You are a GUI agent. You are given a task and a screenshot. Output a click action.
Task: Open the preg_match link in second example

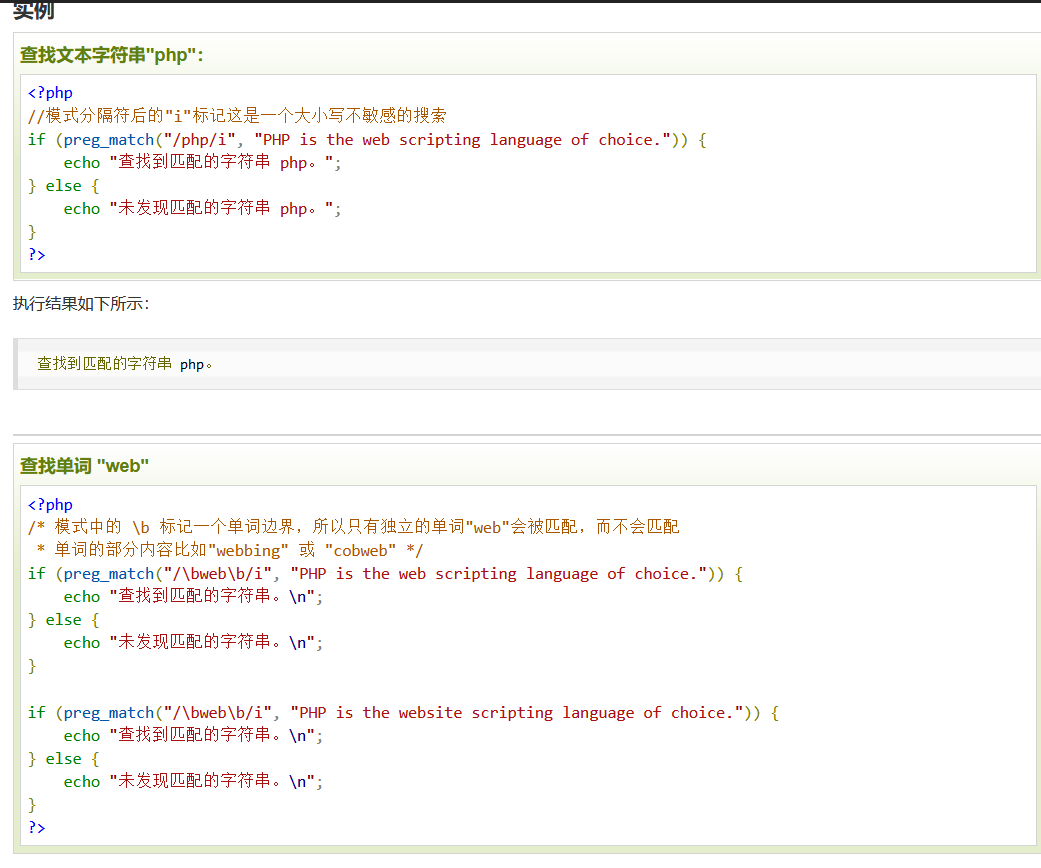coord(108,573)
